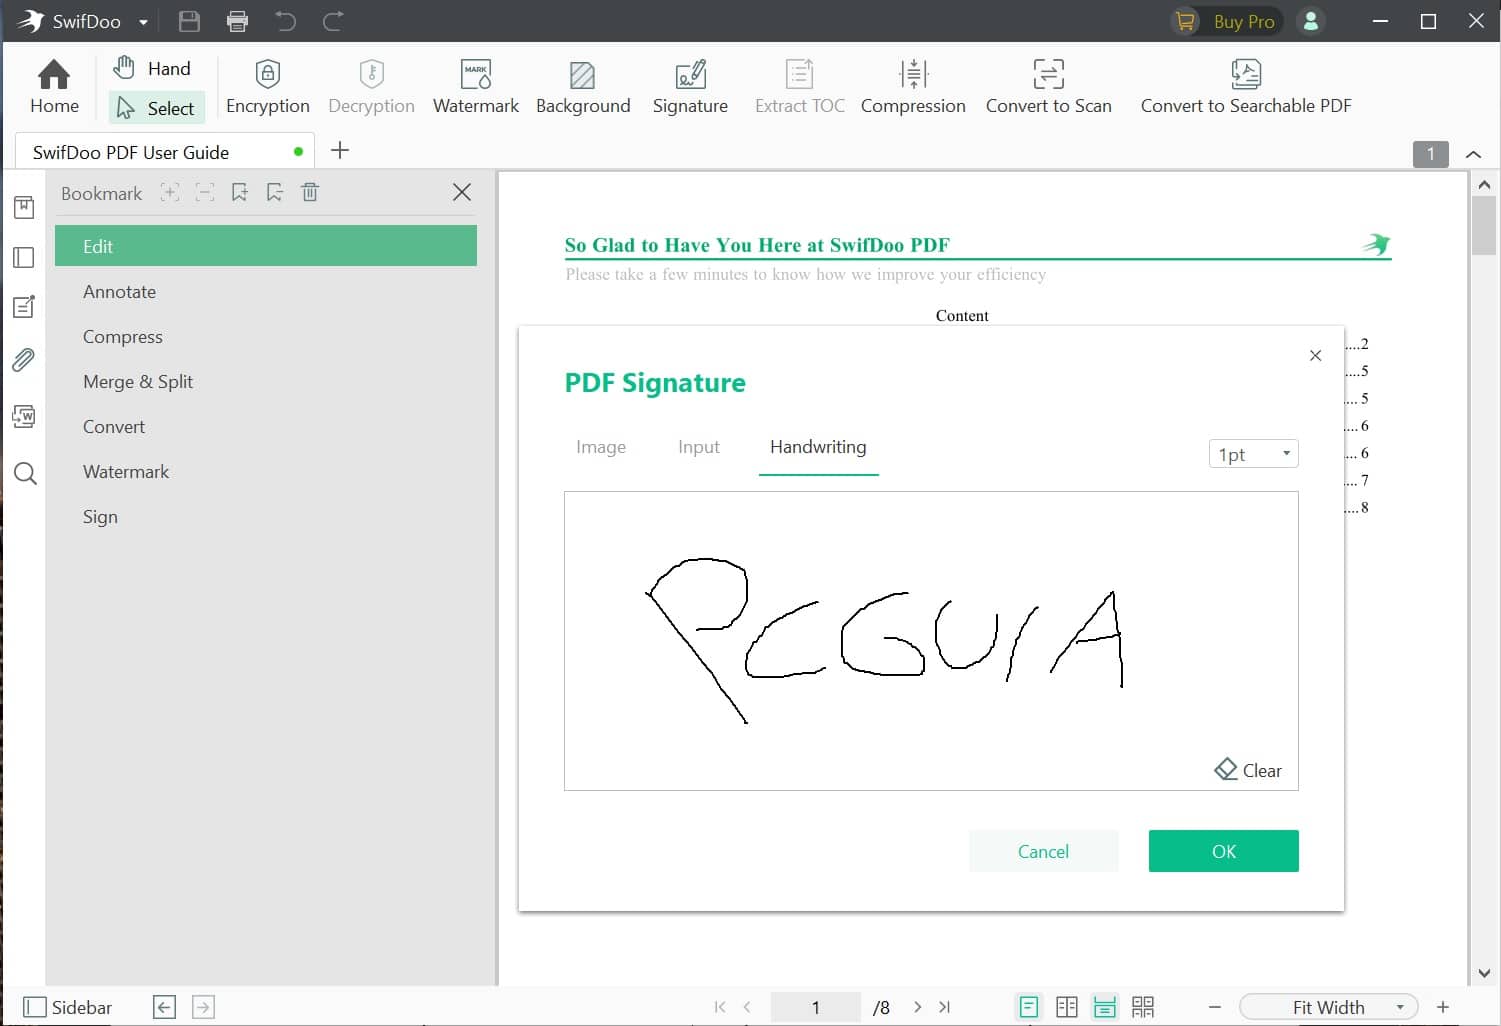Screen dimensions: 1501x1026
Task: Select the Compress bookmark
Action: coord(266,337)
